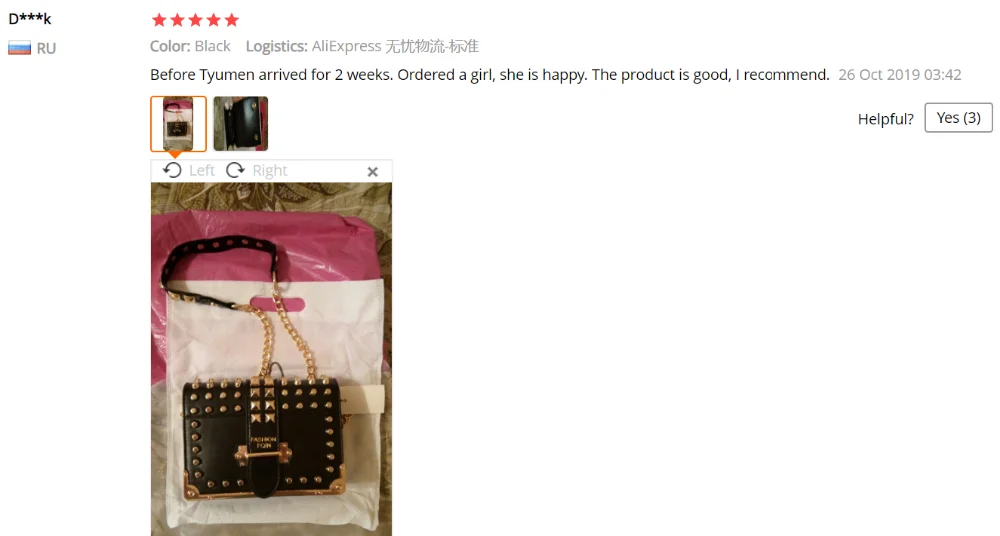Click the Russian flag icon
1000x536 pixels.
pyautogui.click(x=19, y=48)
